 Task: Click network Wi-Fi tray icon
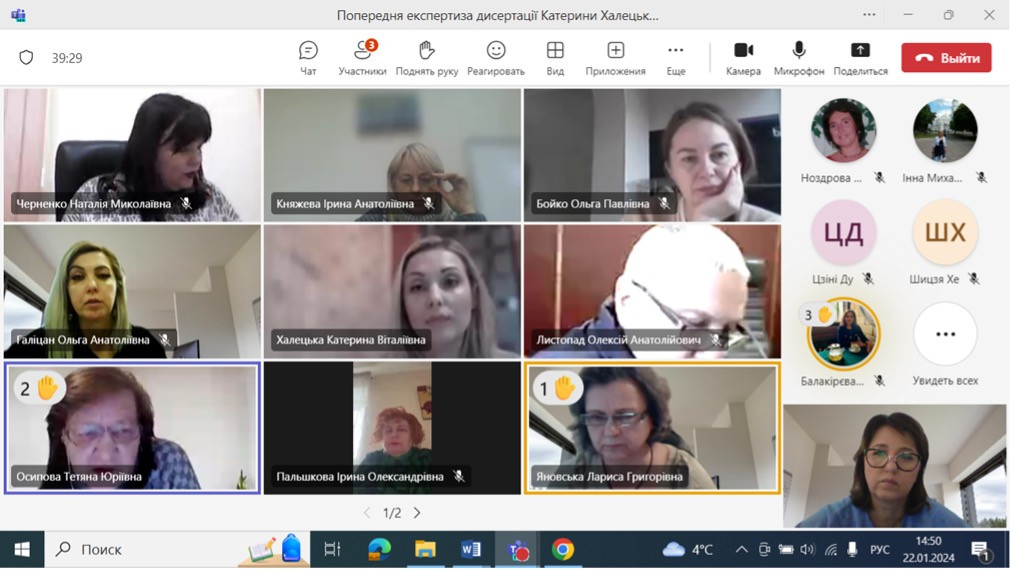831,549
